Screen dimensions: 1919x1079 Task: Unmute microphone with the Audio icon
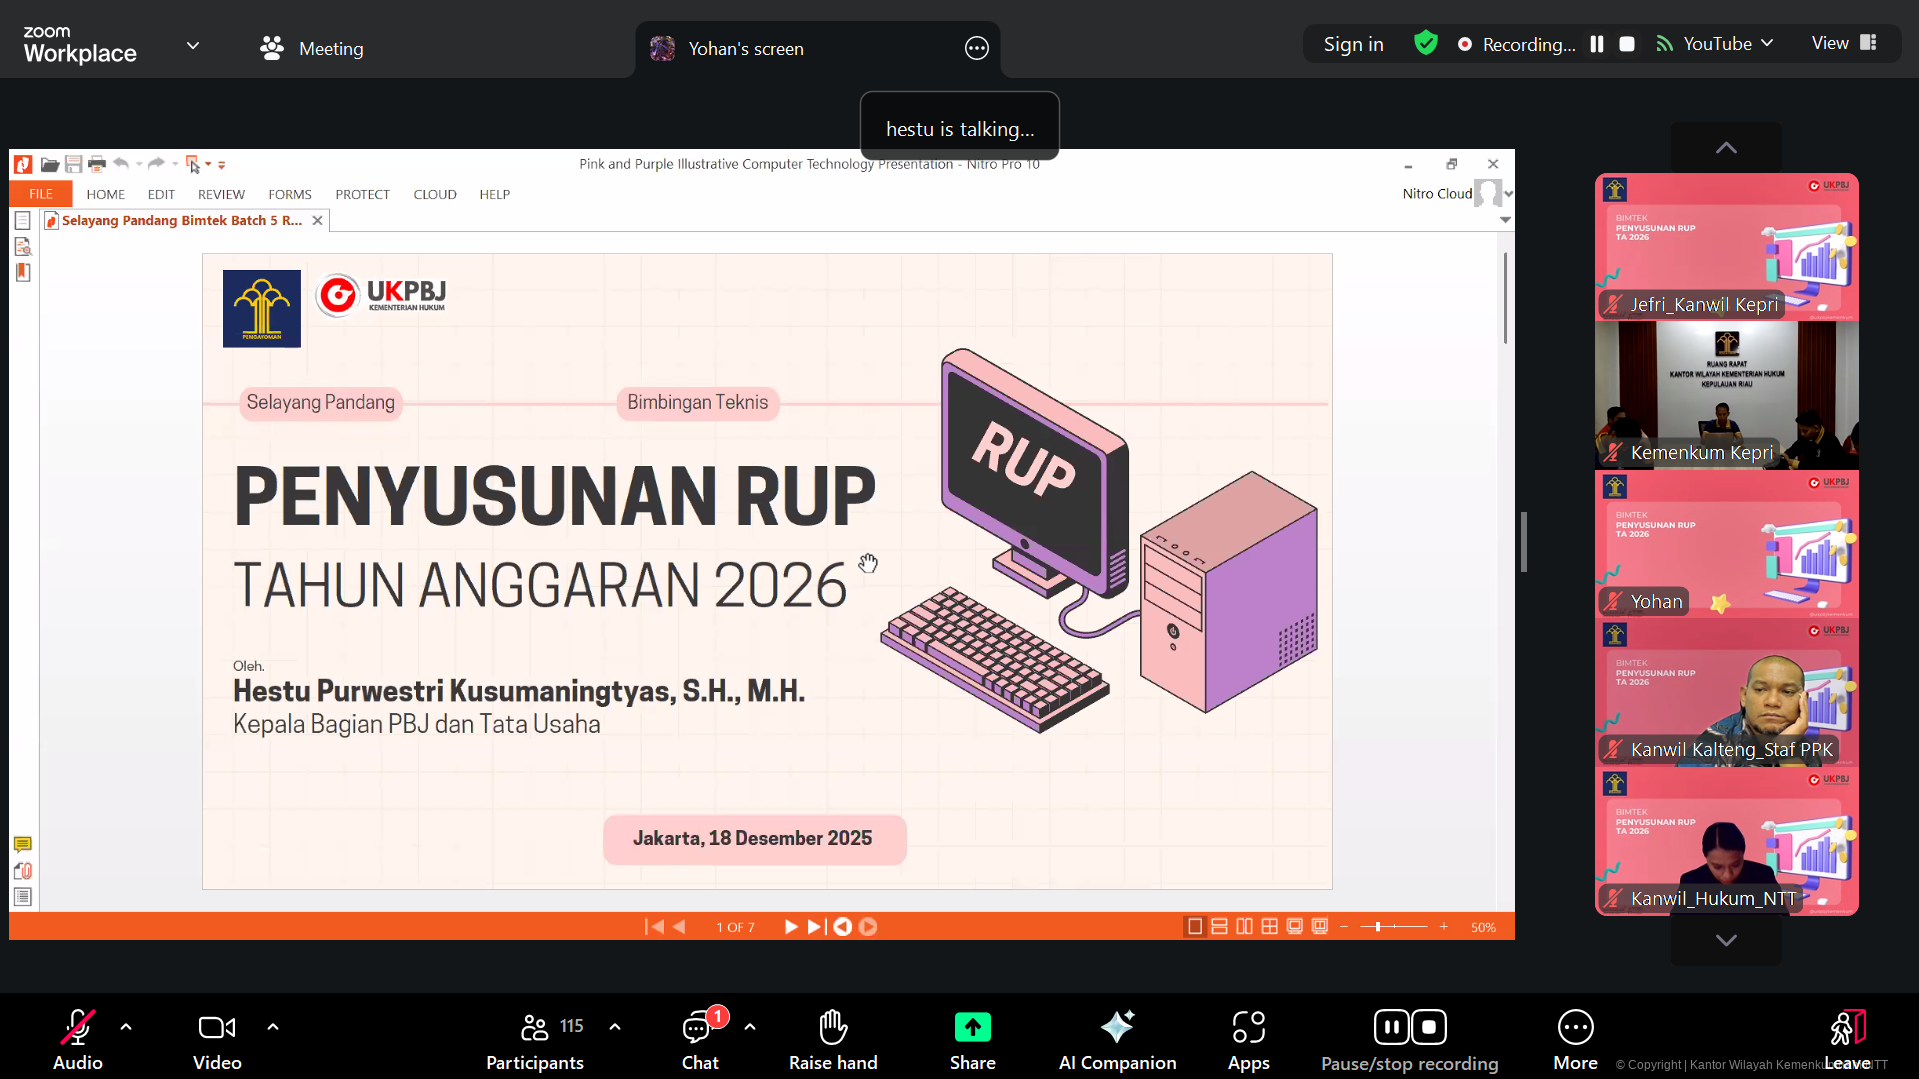(77, 1028)
